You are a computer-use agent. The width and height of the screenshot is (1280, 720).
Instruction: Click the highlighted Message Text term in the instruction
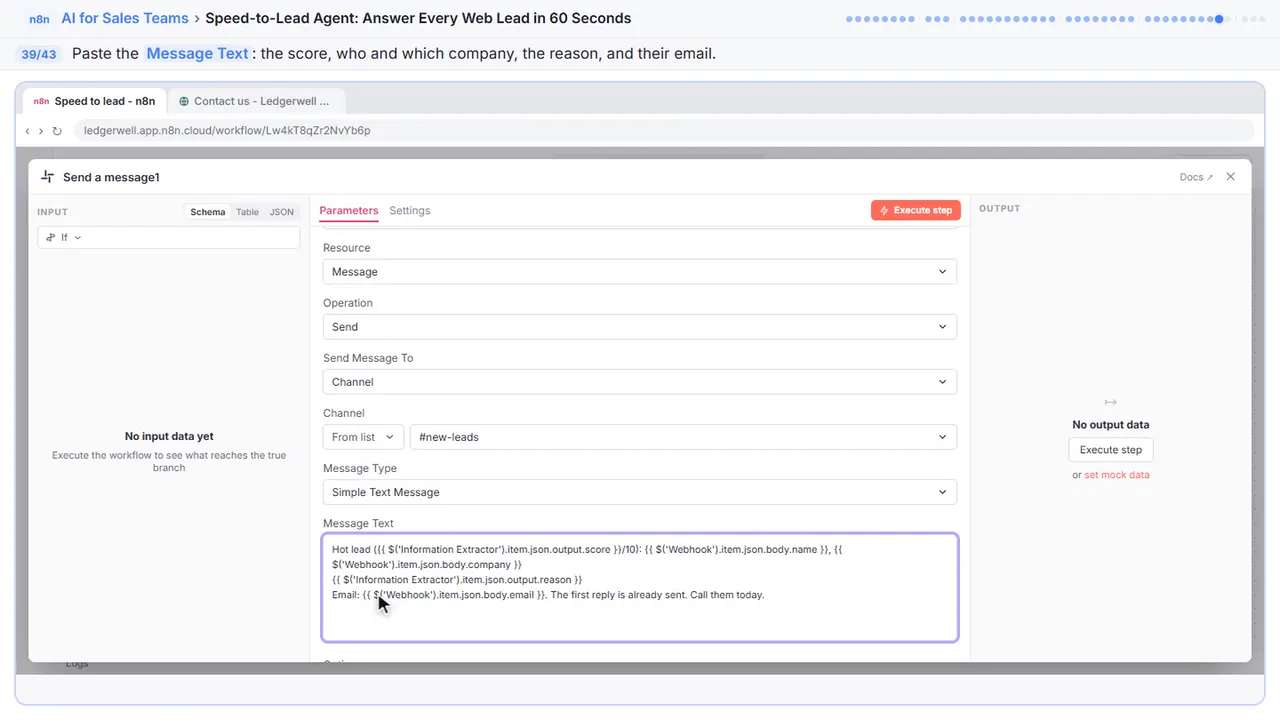pos(197,53)
